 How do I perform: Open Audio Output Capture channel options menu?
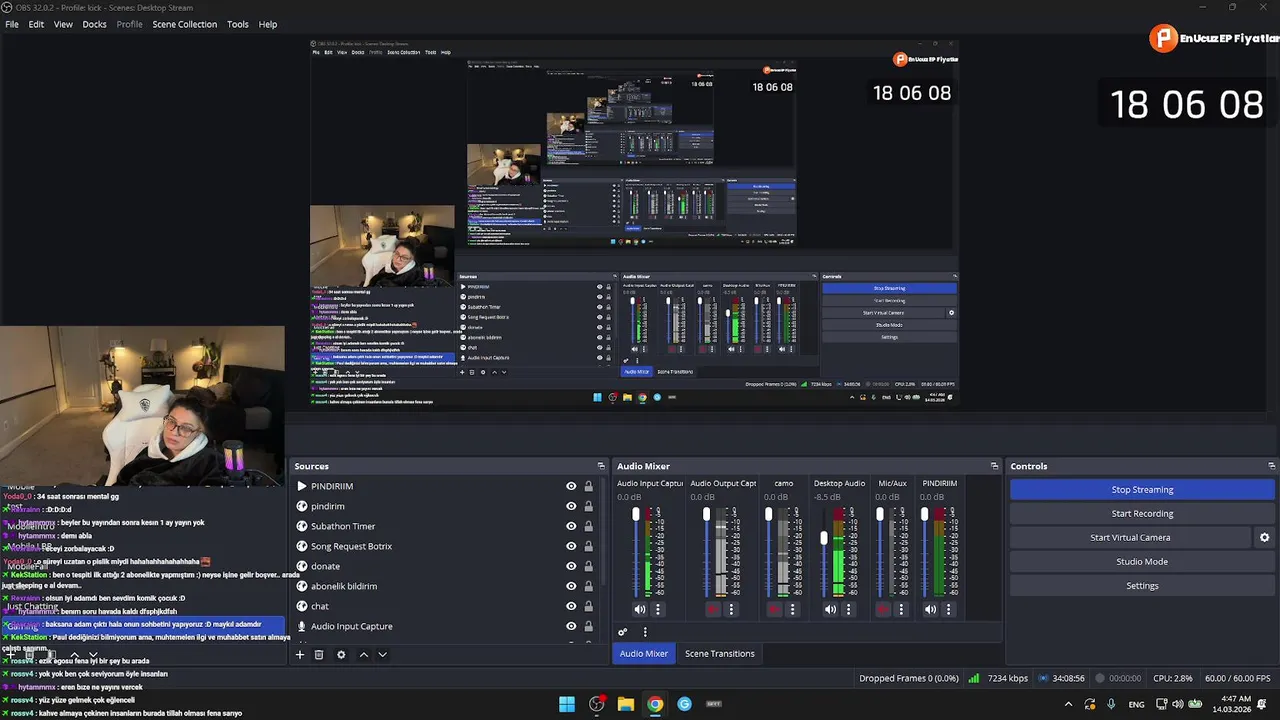tap(731, 609)
